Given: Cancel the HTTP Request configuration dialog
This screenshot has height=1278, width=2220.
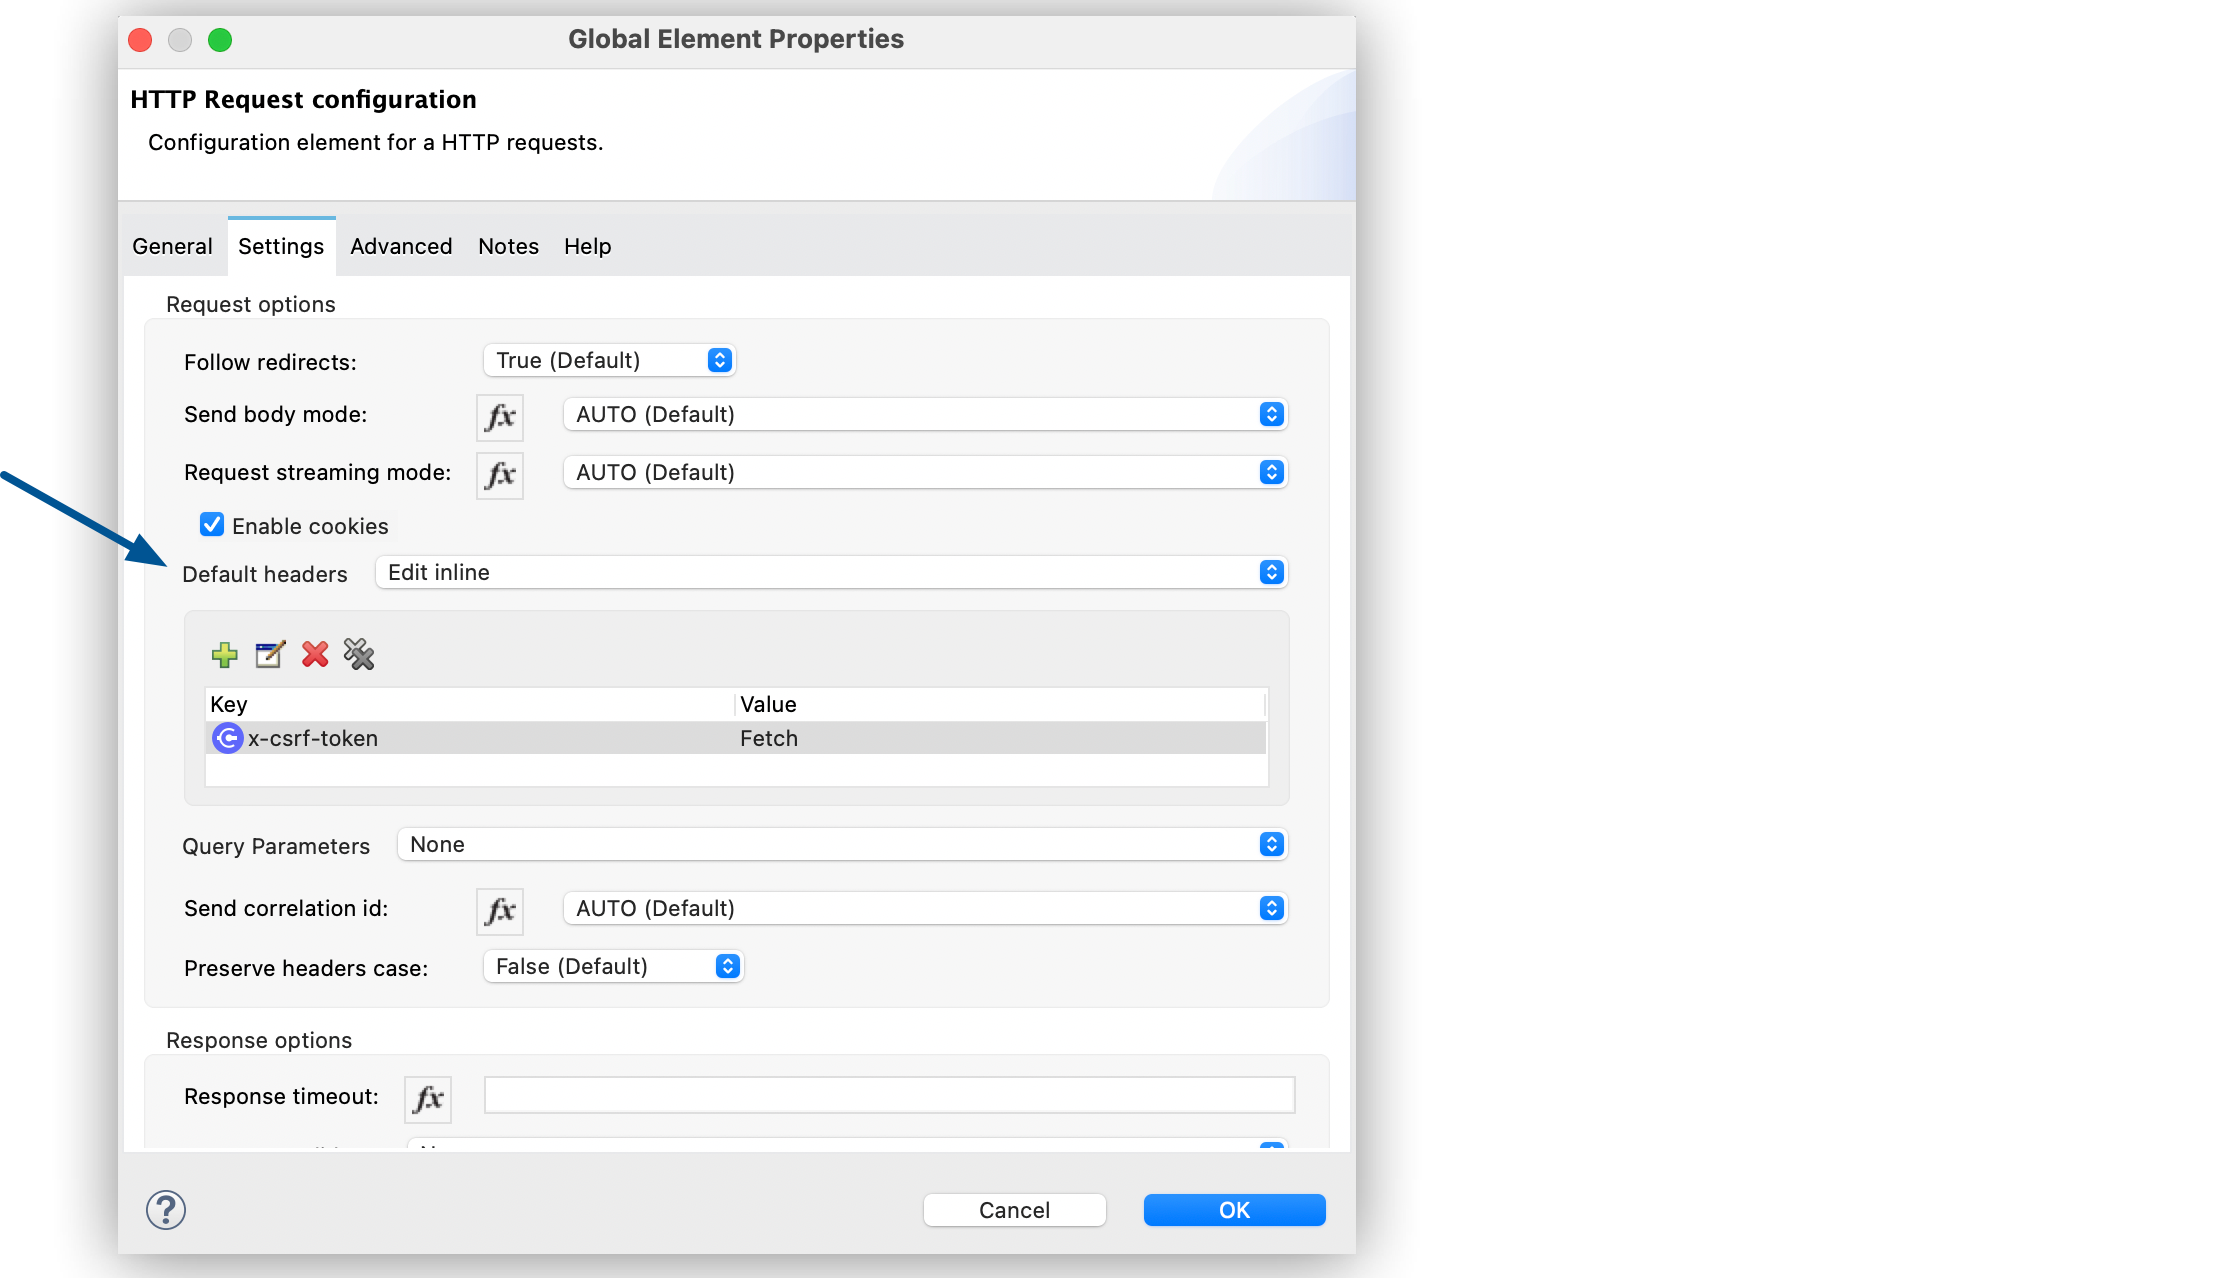Looking at the screenshot, I should tap(1014, 1209).
